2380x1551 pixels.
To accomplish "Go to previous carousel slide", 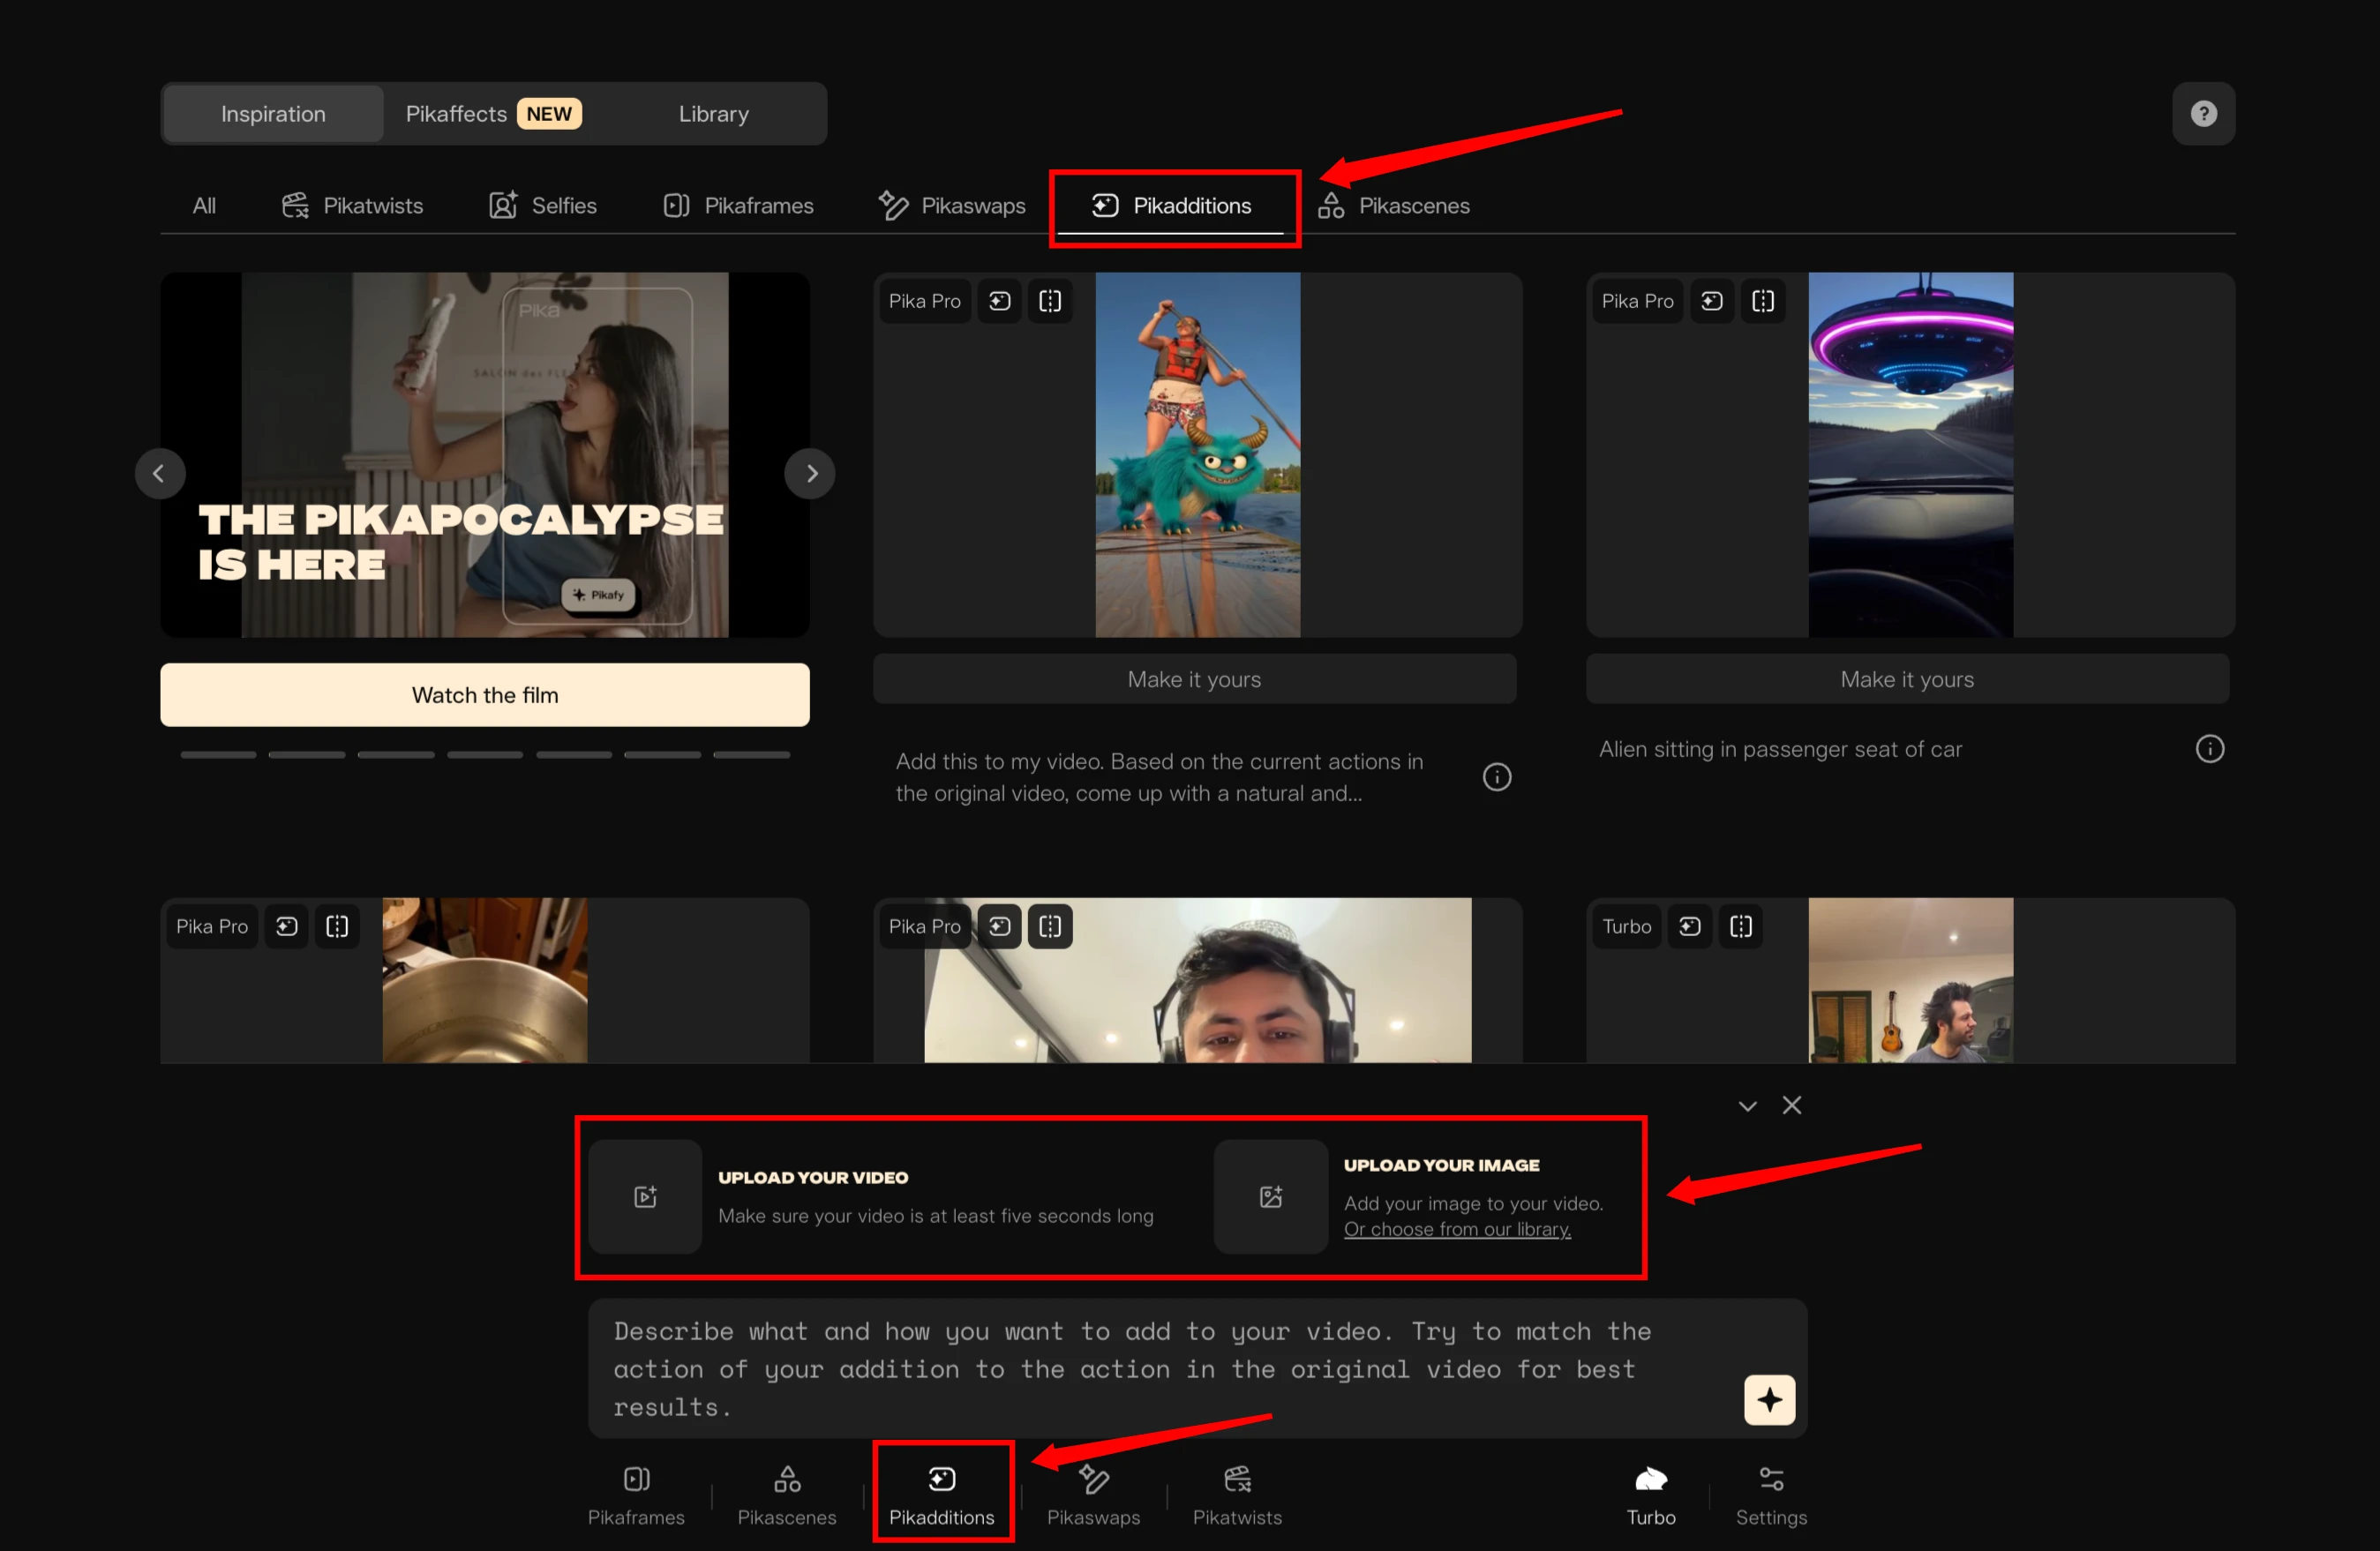I will coord(159,473).
